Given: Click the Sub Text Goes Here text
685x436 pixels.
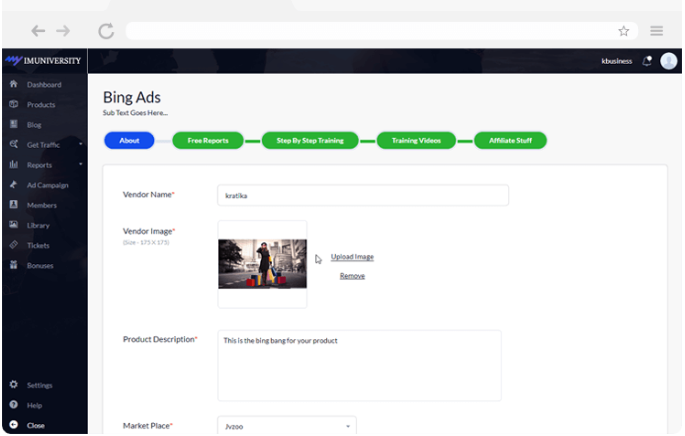Looking at the screenshot, I should coord(135,113).
